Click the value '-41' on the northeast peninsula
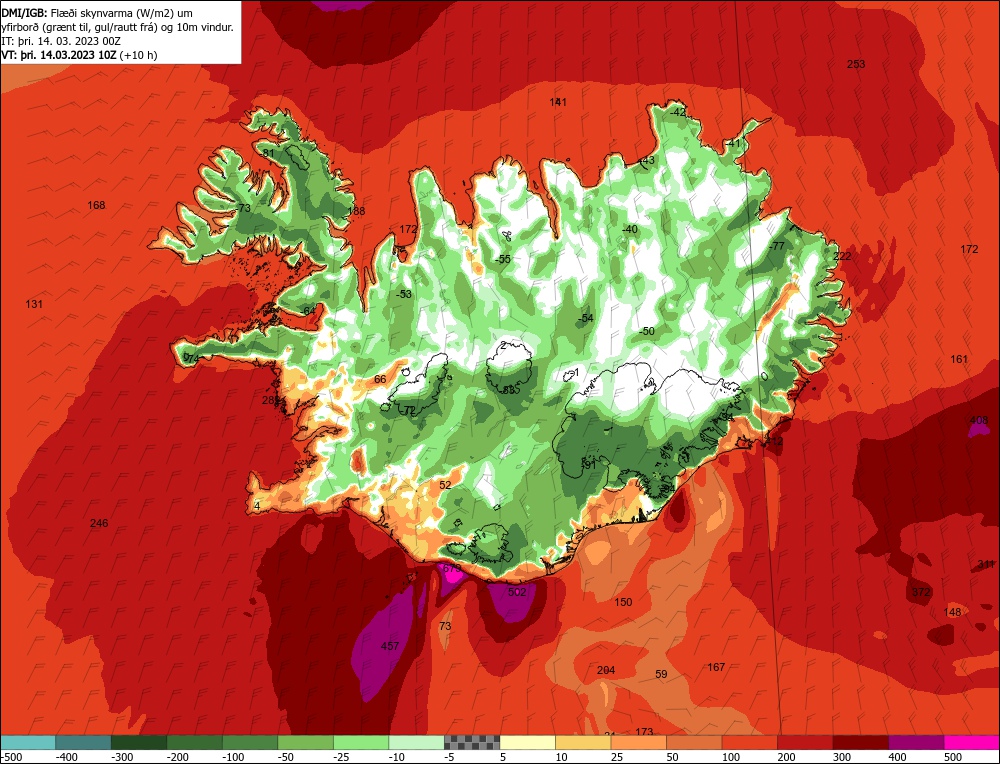The width and height of the screenshot is (1000, 764). click(733, 143)
